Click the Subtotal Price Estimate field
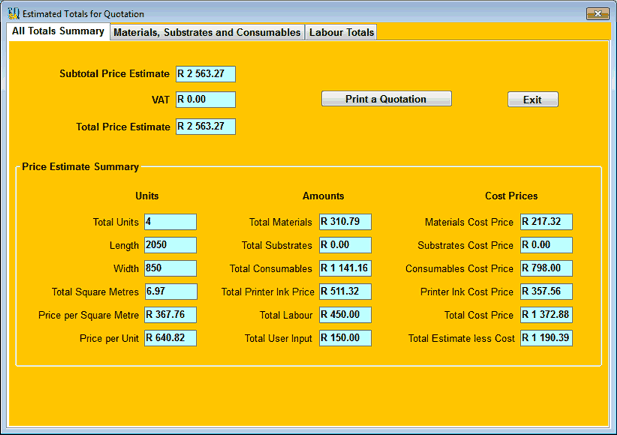 point(205,74)
